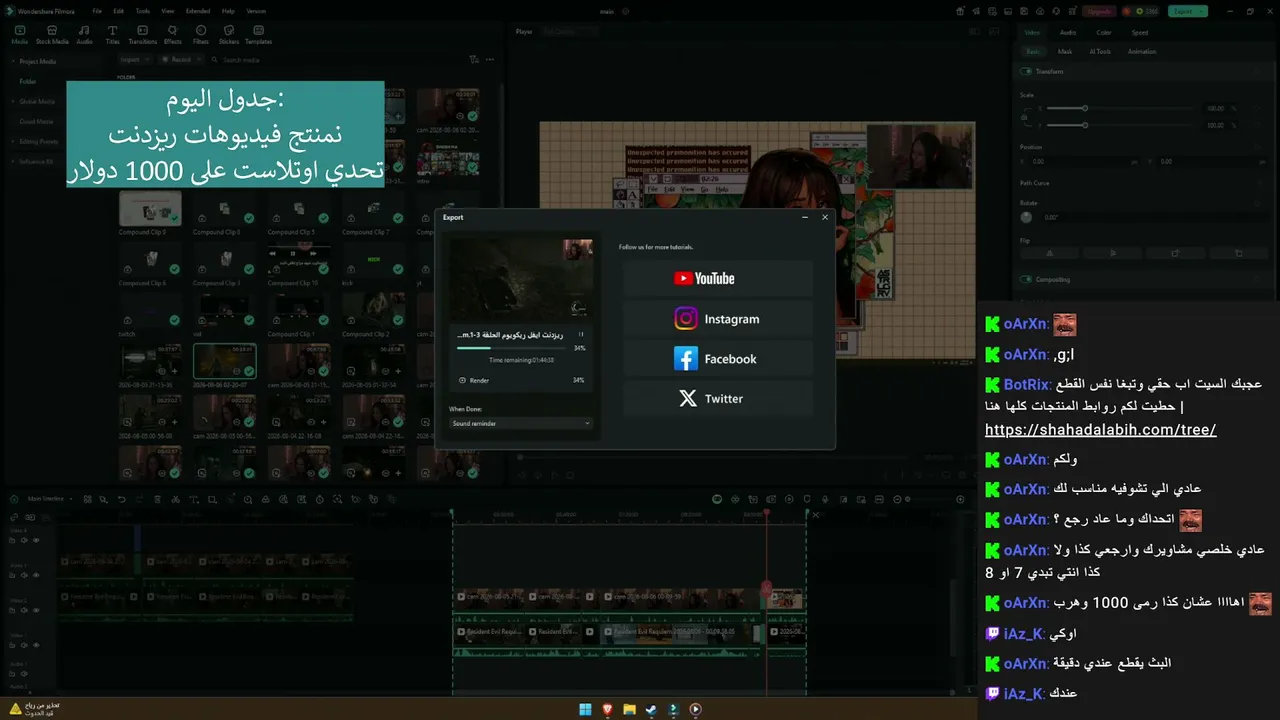Click the voiceover microphone icon in timeline toolbar
Image resolution: width=1280 pixels, height=720 pixels.
click(823, 499)
